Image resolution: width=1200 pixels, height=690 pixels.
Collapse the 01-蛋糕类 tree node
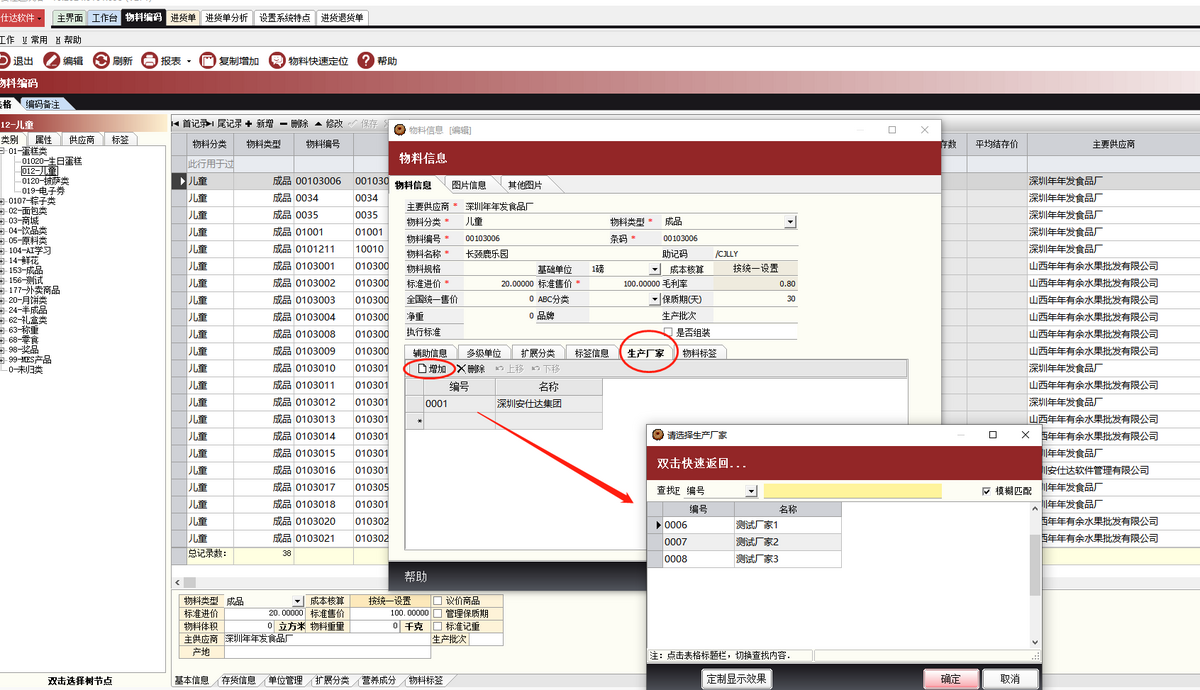[x=4, y=151]
